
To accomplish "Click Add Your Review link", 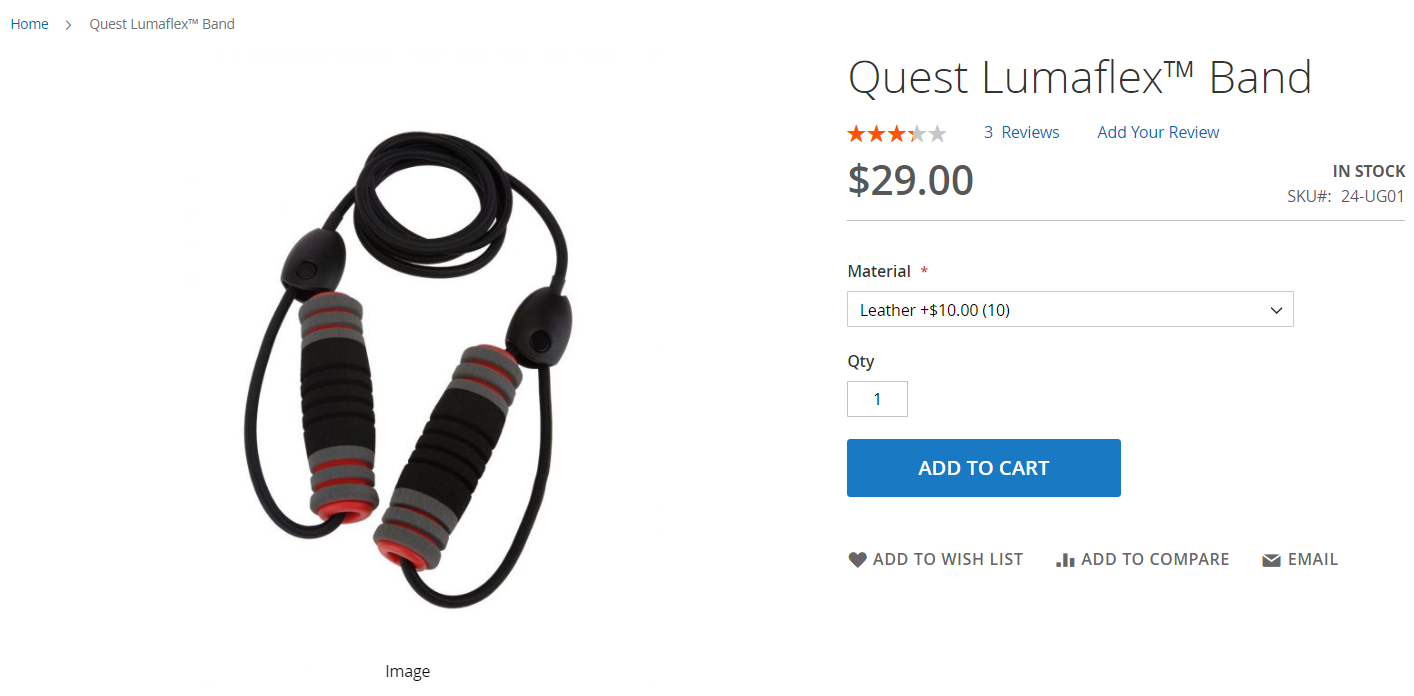I will pos(1158,132).
